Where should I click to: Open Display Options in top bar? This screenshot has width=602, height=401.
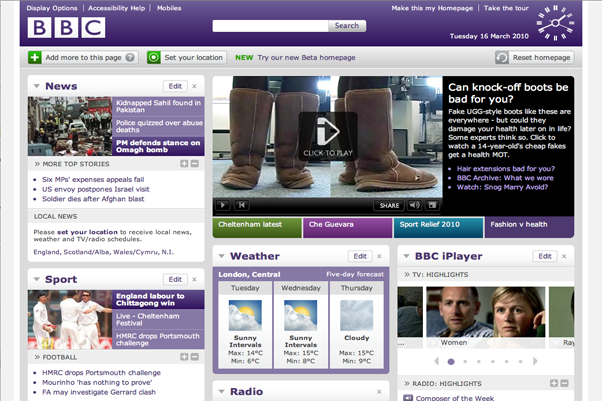tap(52, 8)
